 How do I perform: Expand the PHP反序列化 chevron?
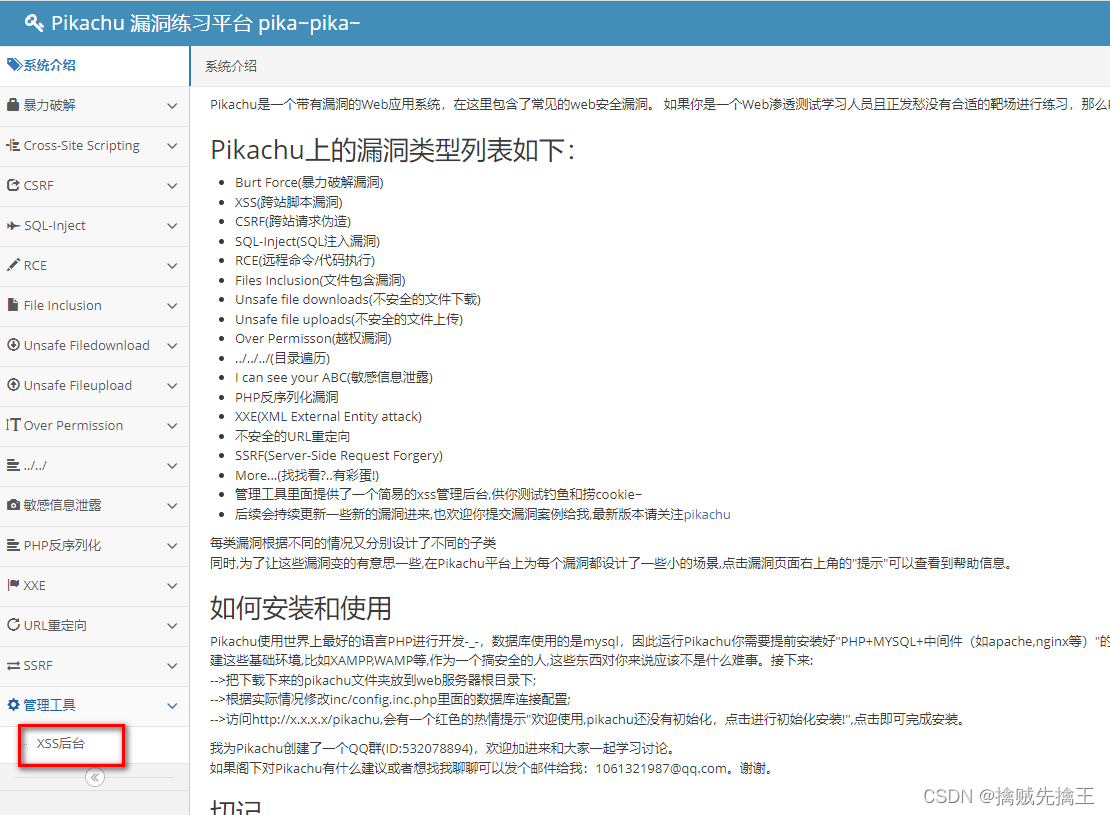(x=172, y=546)
